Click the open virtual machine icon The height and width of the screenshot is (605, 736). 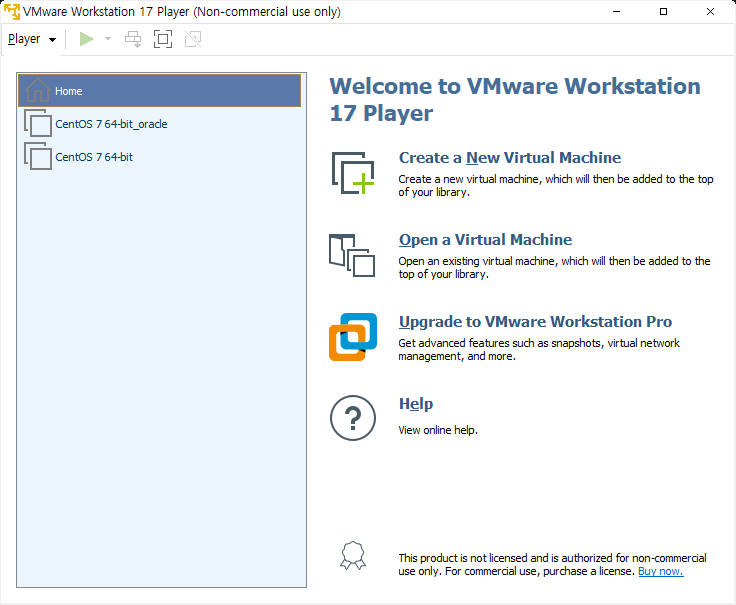point(352,255)
